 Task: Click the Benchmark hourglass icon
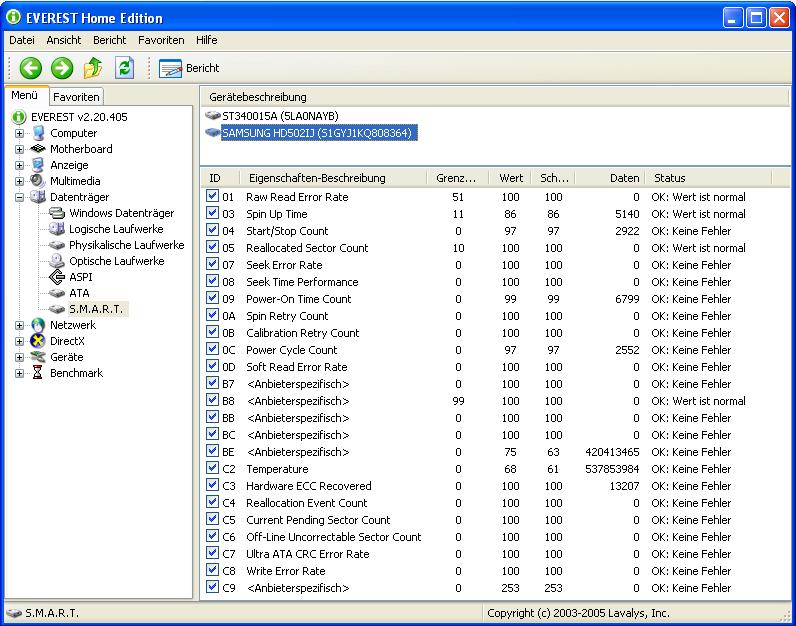pos(38,373)
